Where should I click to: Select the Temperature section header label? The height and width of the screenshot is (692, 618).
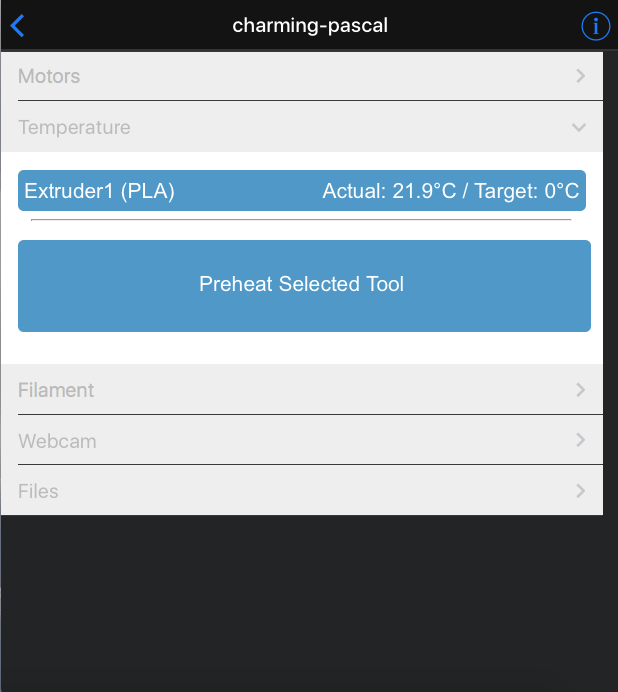pyautogui.click(x=74, y=128)
